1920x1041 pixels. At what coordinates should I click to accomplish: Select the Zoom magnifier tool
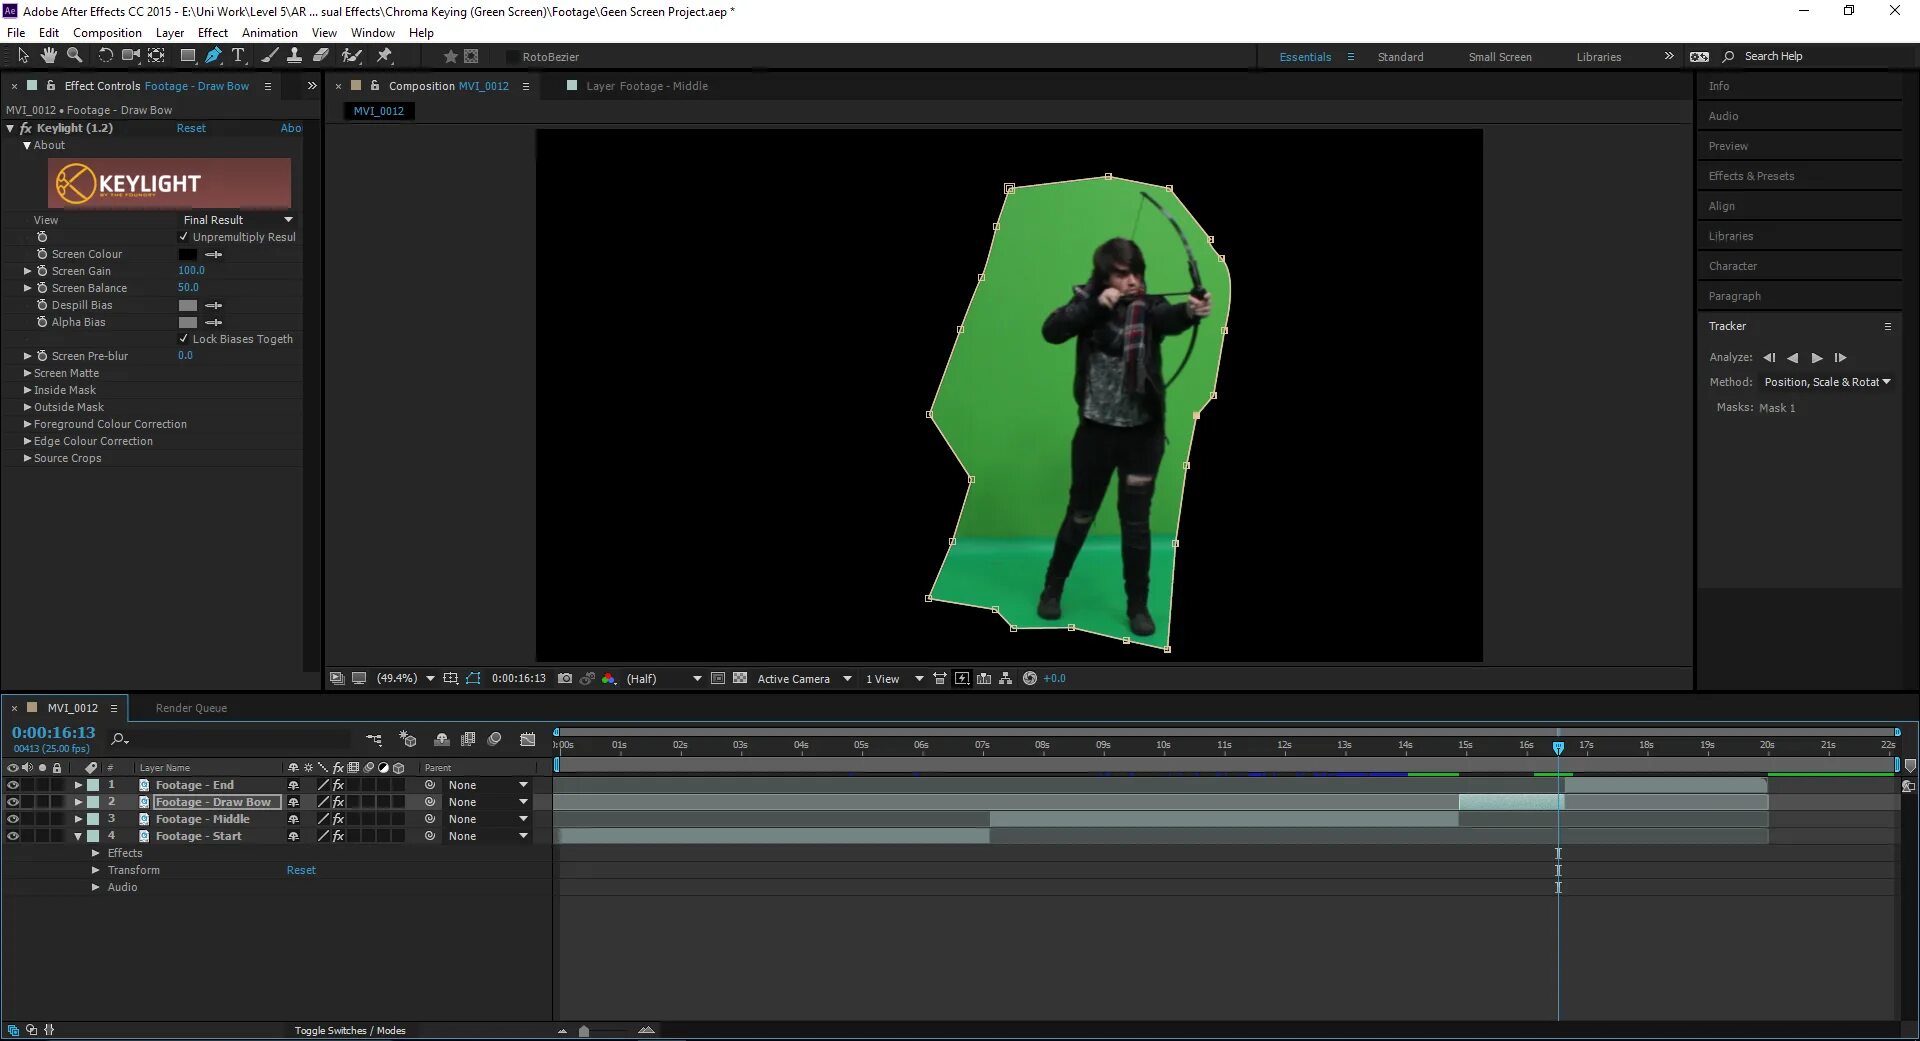pos(74,56)
